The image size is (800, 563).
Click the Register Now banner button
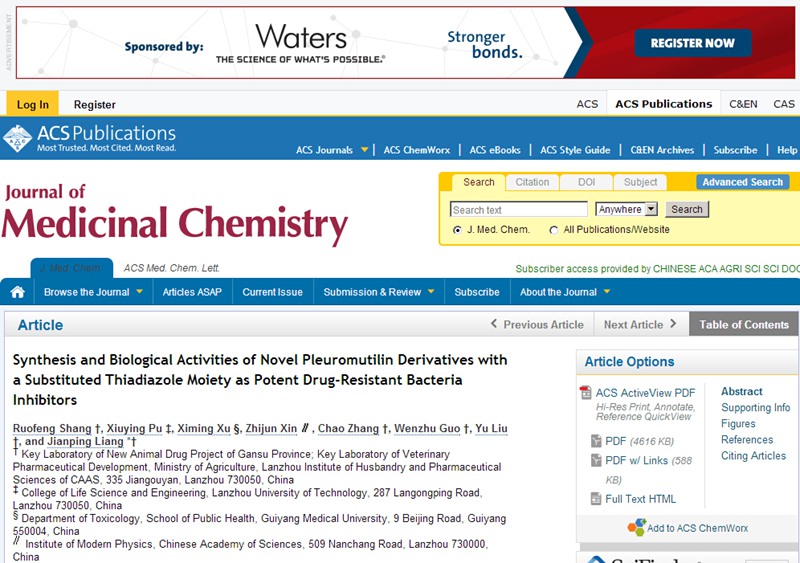pyautogui.click(x=693, y=43)
